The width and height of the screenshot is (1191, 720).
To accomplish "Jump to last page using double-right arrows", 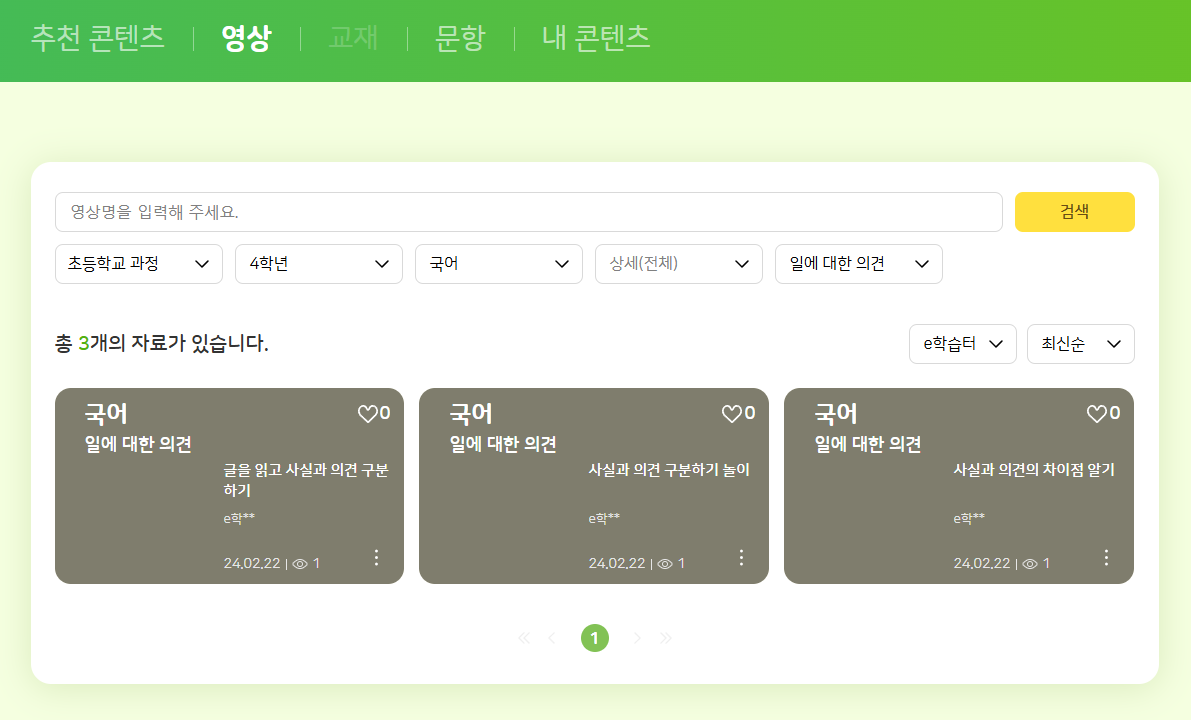I will (x=666, y=638).
